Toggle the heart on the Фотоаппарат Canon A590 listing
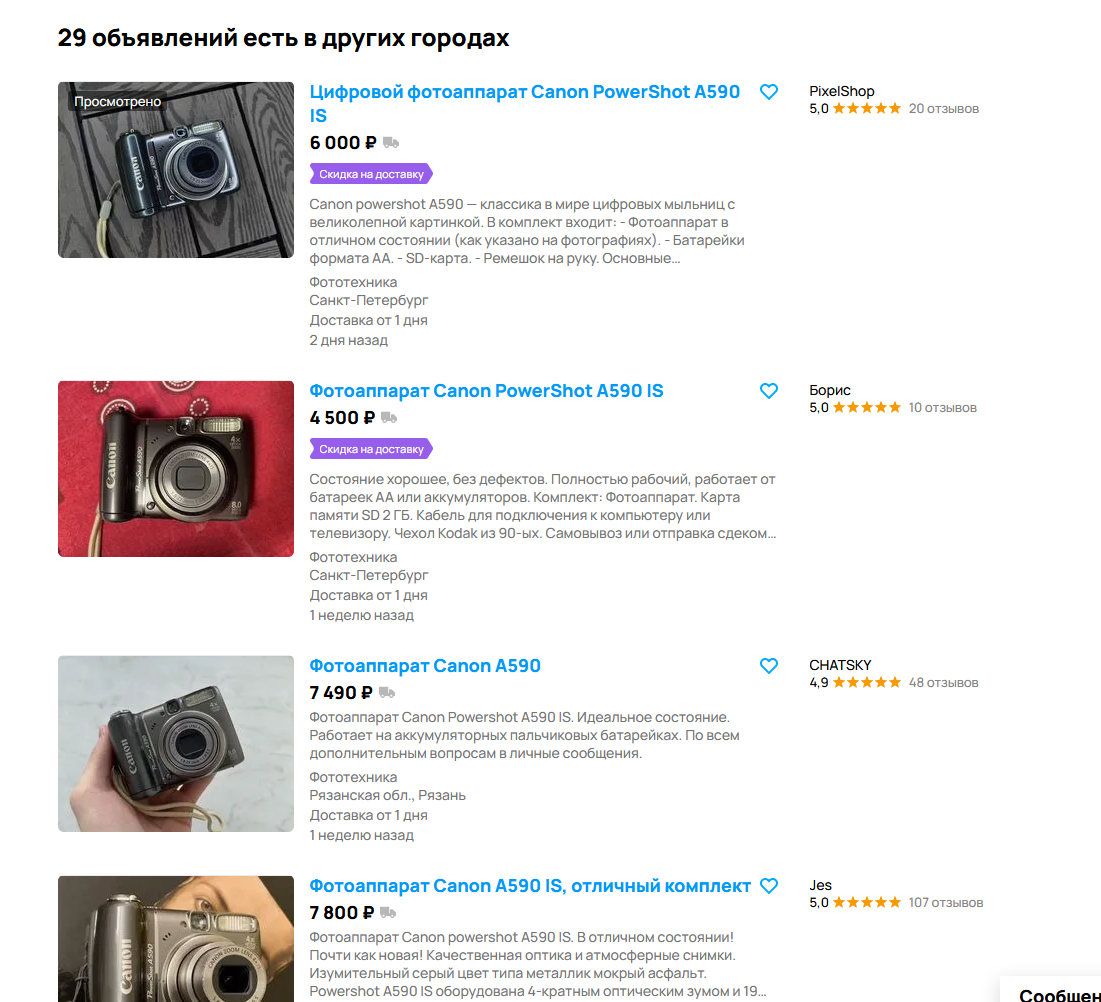 coord(769,666)
